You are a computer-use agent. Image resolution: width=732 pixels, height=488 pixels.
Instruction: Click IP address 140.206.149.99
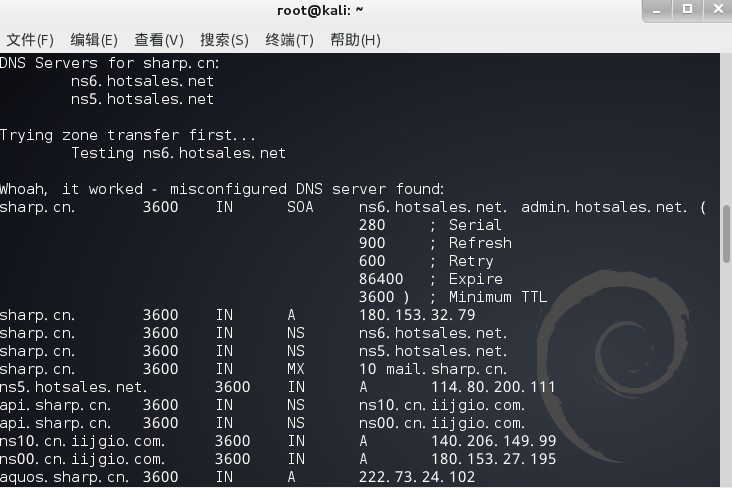[x=493, y=441]
